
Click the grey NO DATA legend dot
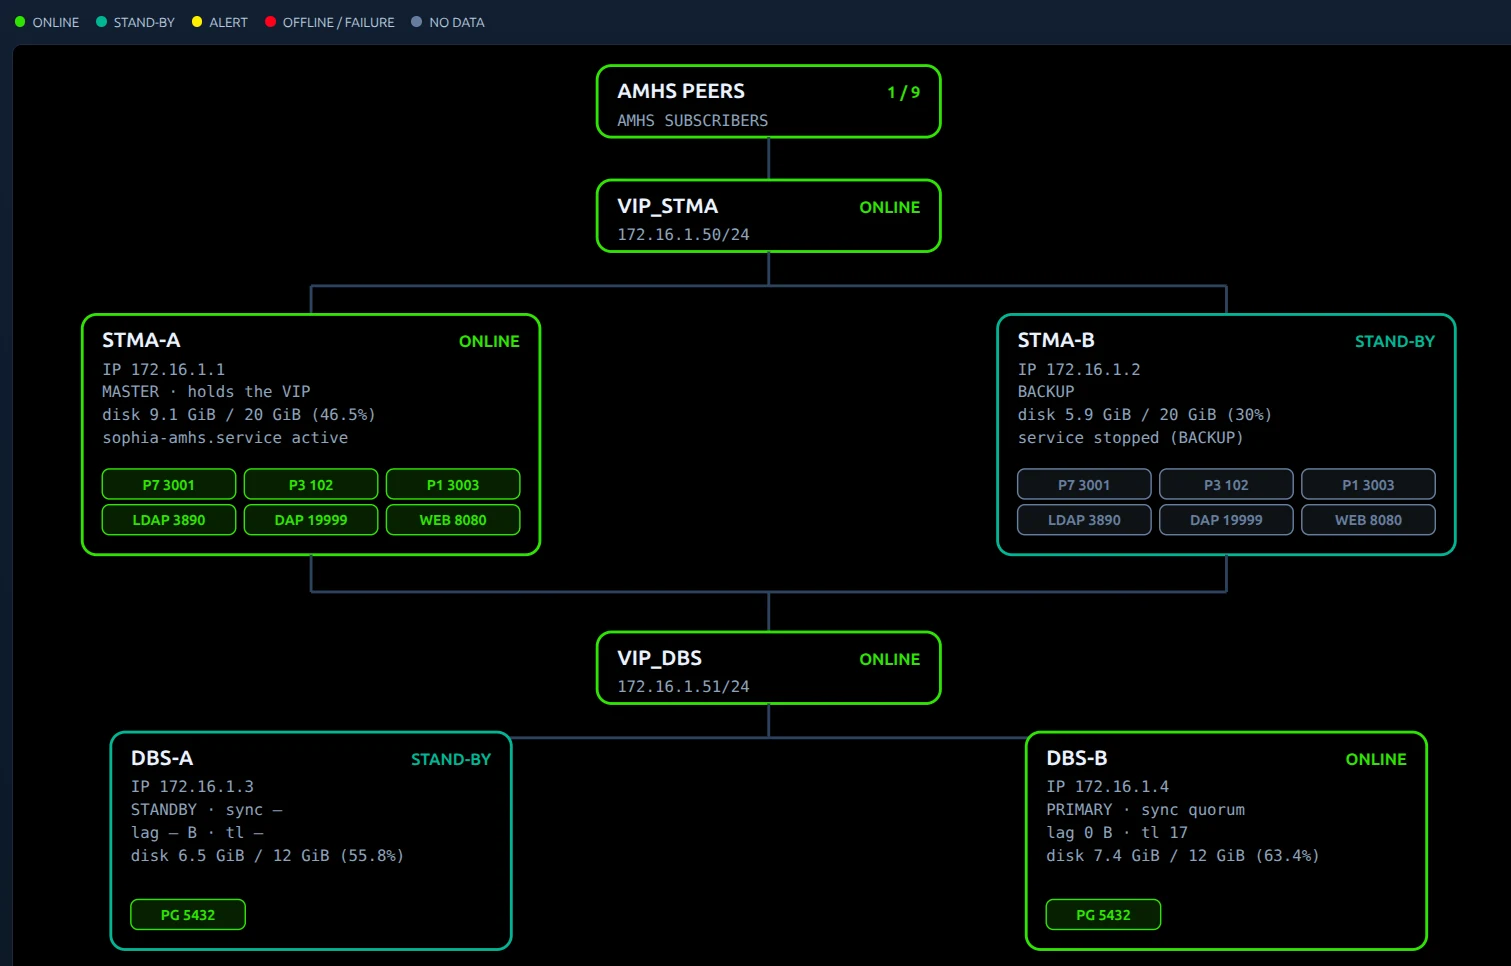[417, 22]
